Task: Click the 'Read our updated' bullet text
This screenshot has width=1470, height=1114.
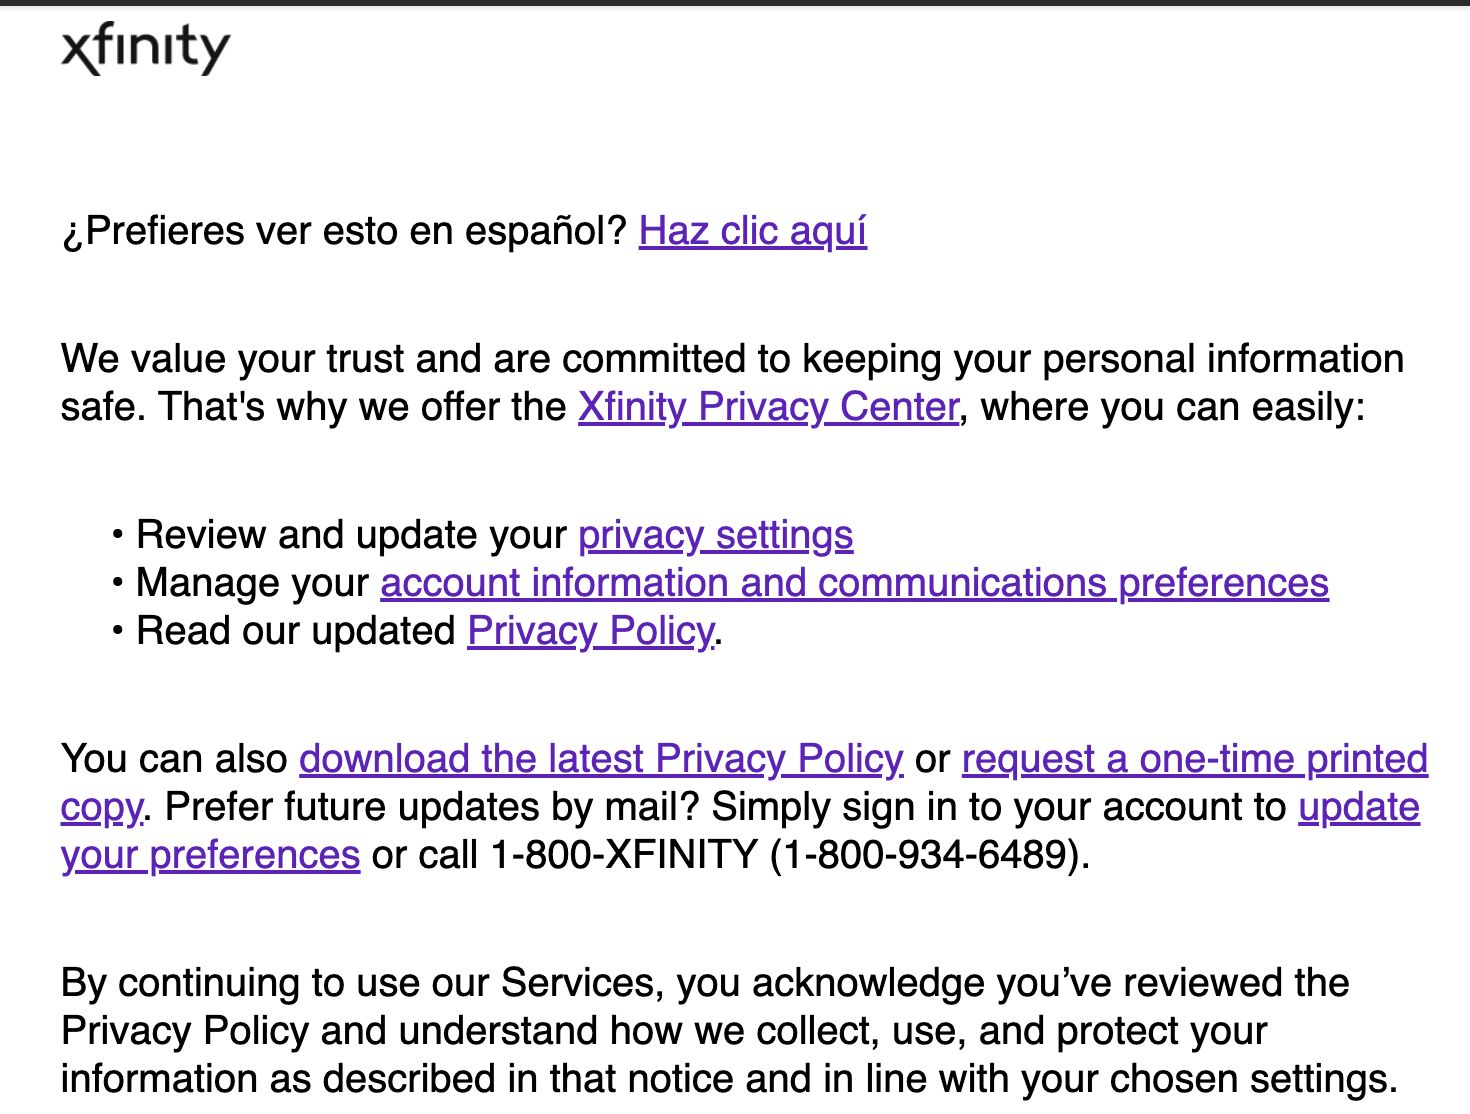Action: pyautogui.click(x=296, y=631)
